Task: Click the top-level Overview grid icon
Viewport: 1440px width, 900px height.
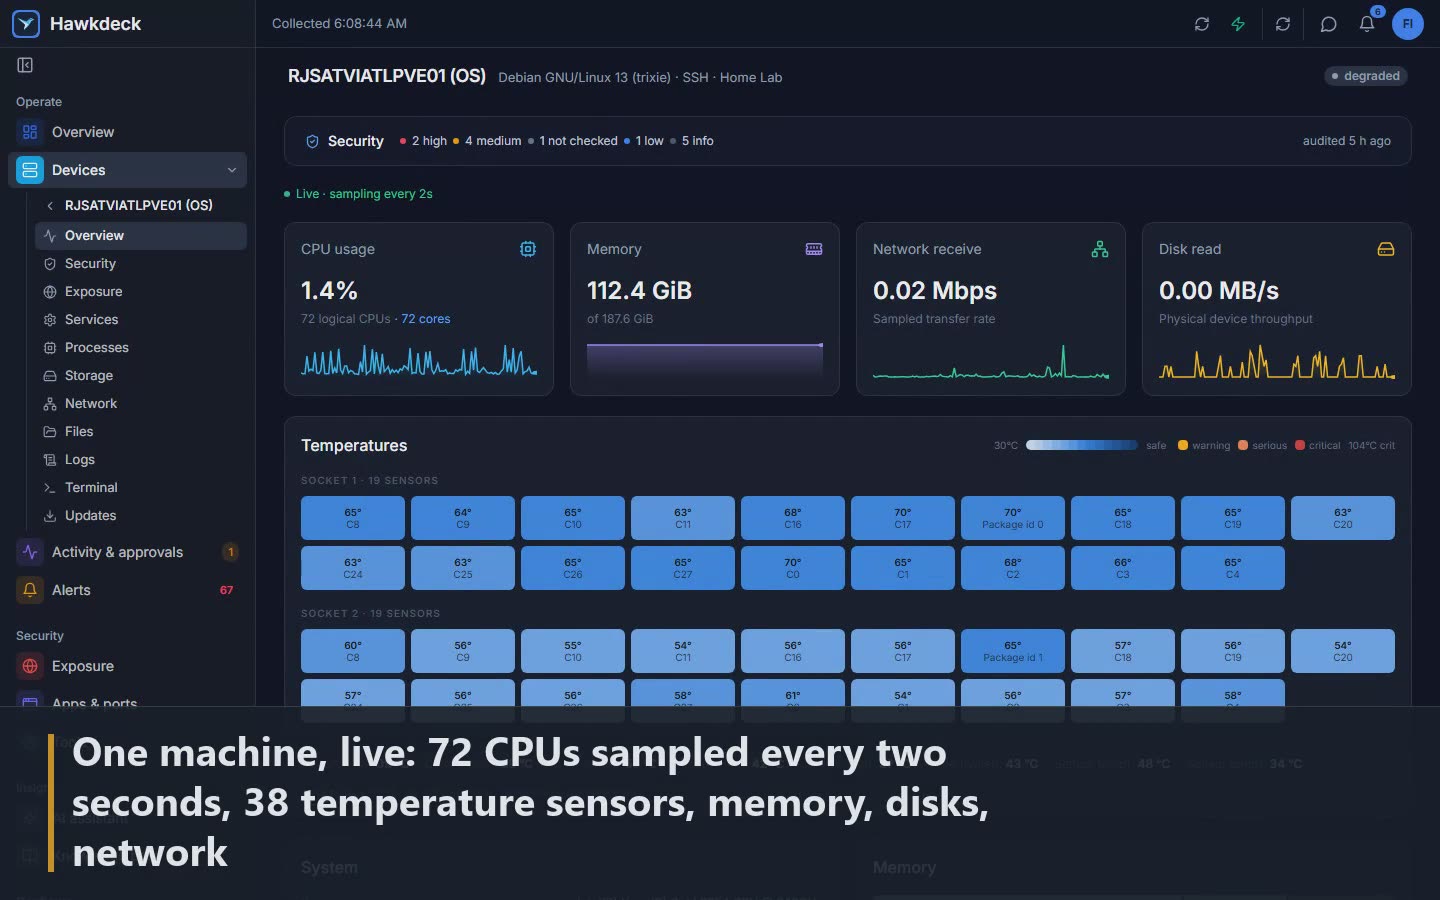Action: pyautogui.click(x=30, y=132)
